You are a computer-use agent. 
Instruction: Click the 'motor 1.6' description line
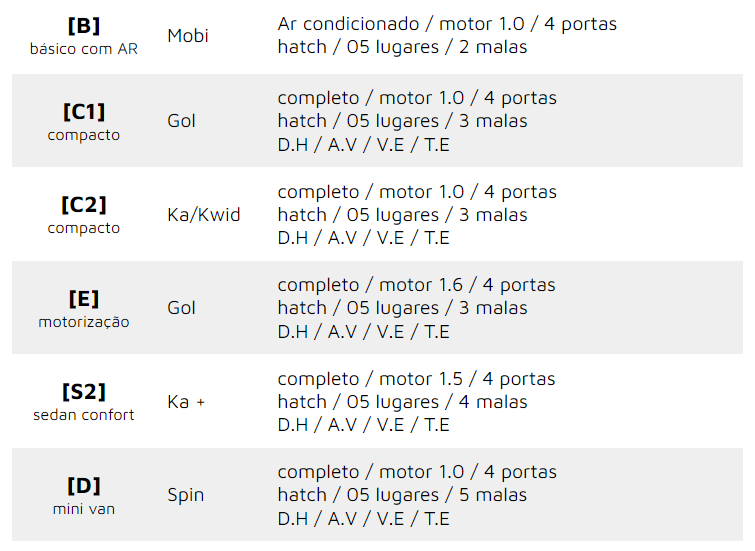click(416, 285)
